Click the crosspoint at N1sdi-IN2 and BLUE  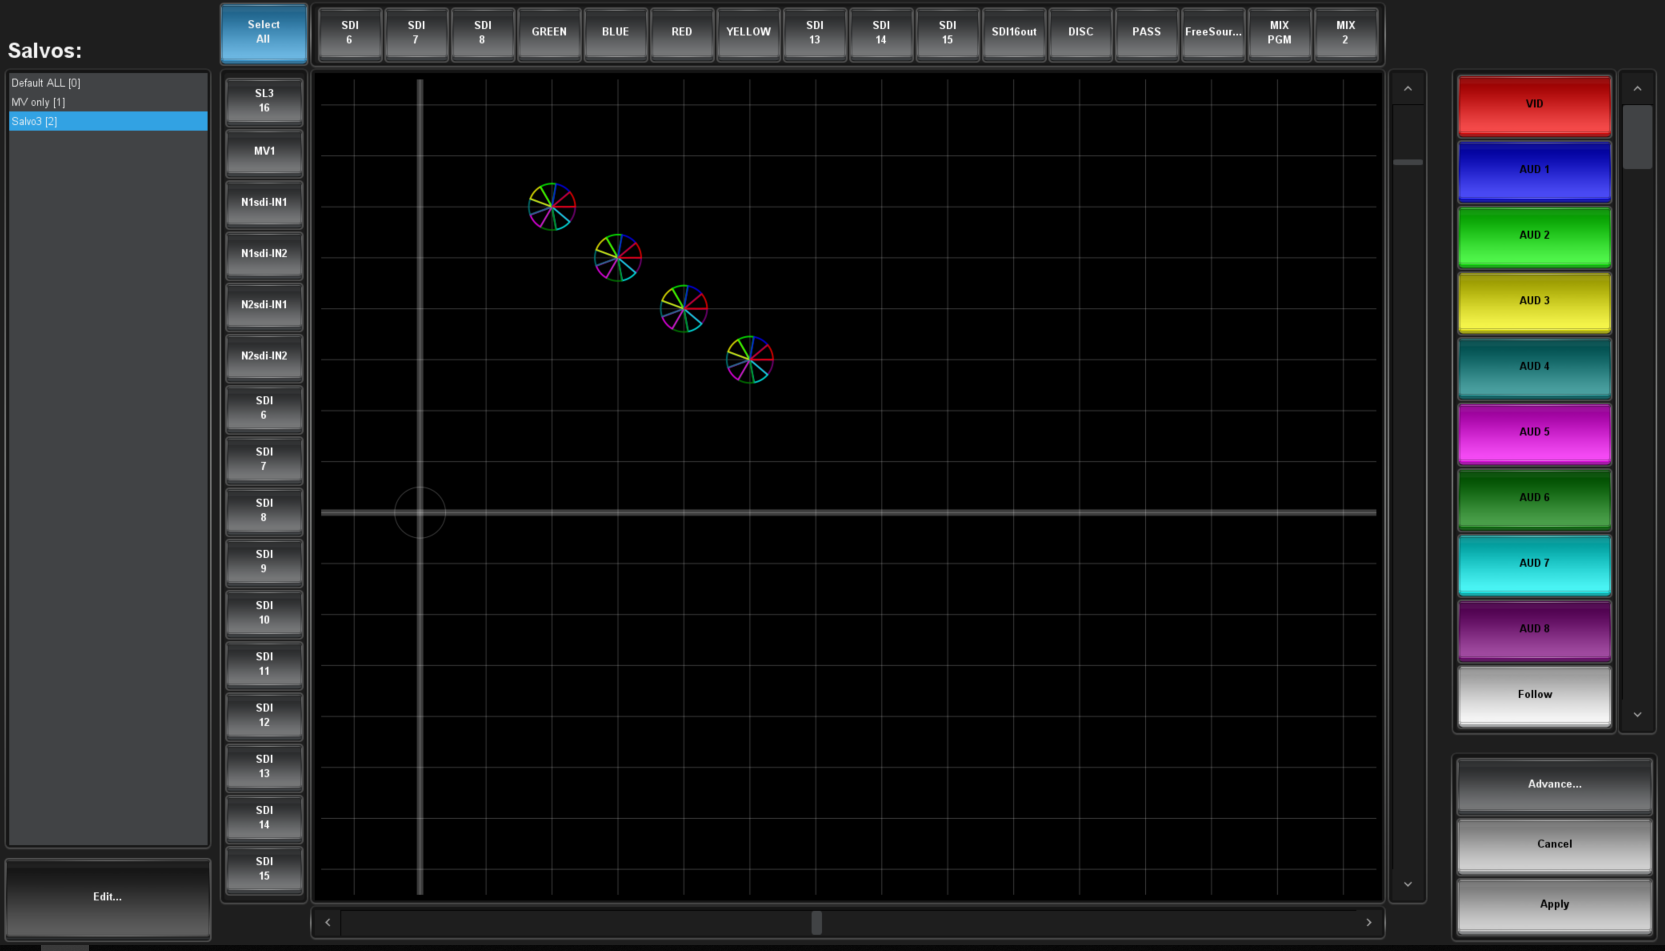618,257
